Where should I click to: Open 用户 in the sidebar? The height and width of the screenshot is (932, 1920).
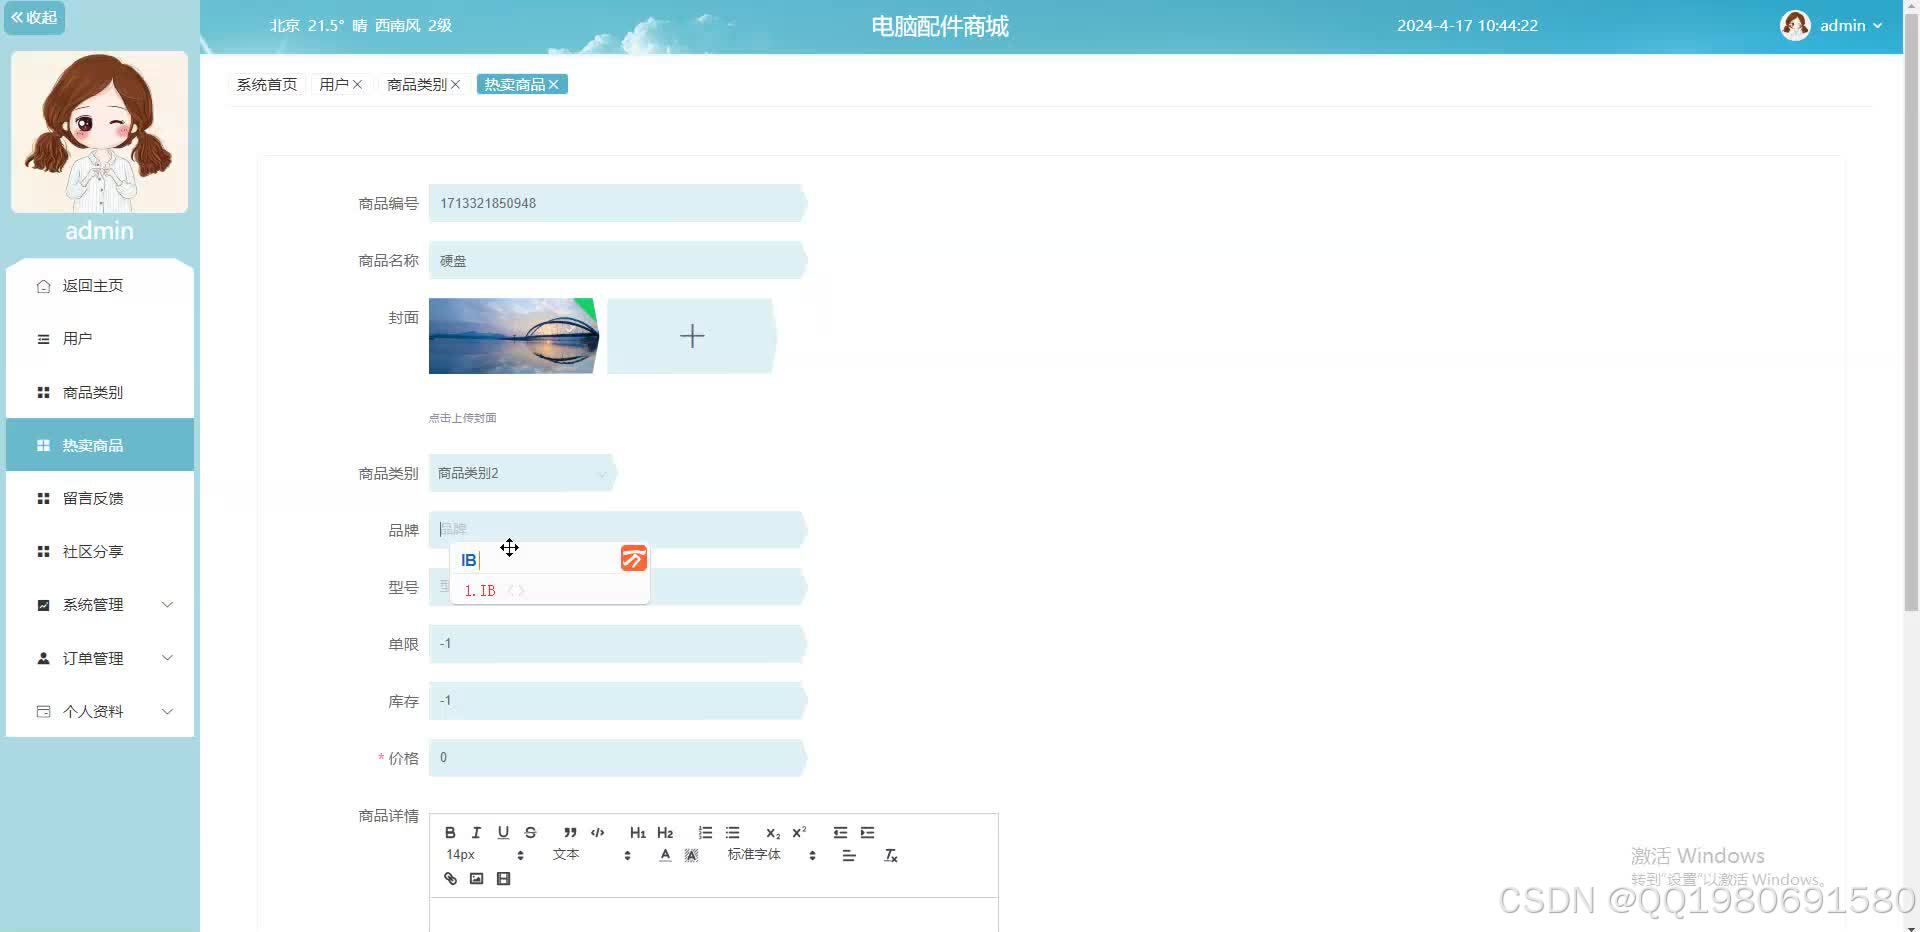tap(100, 339)
